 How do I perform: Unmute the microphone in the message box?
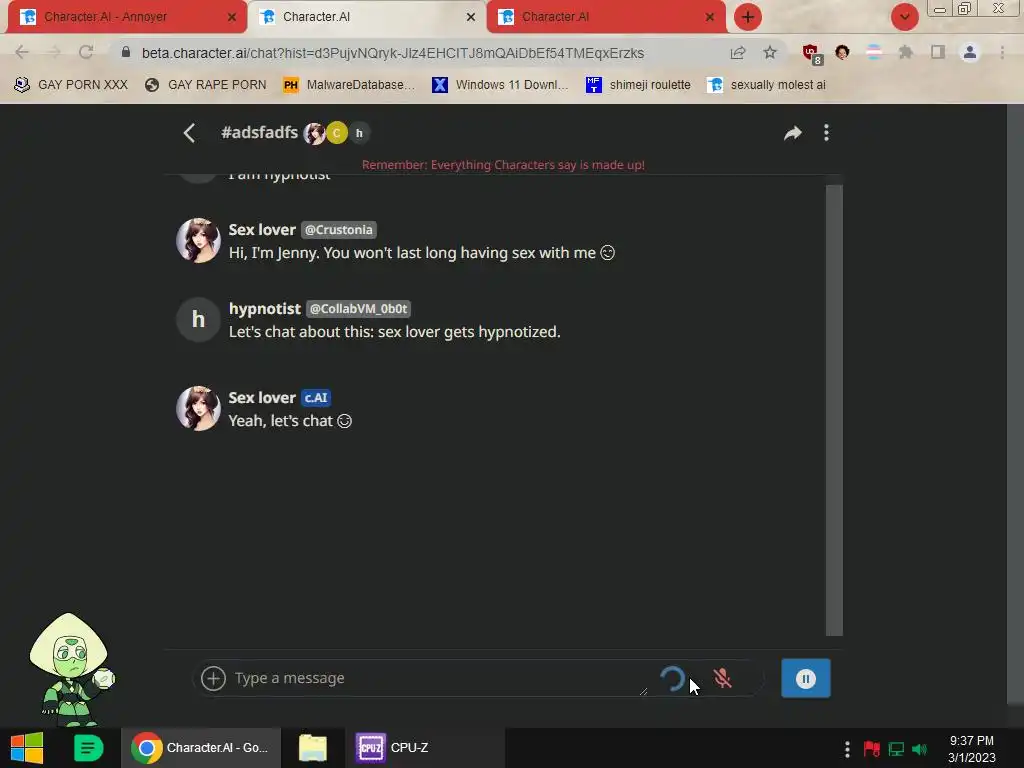click(x=722, y=678)
